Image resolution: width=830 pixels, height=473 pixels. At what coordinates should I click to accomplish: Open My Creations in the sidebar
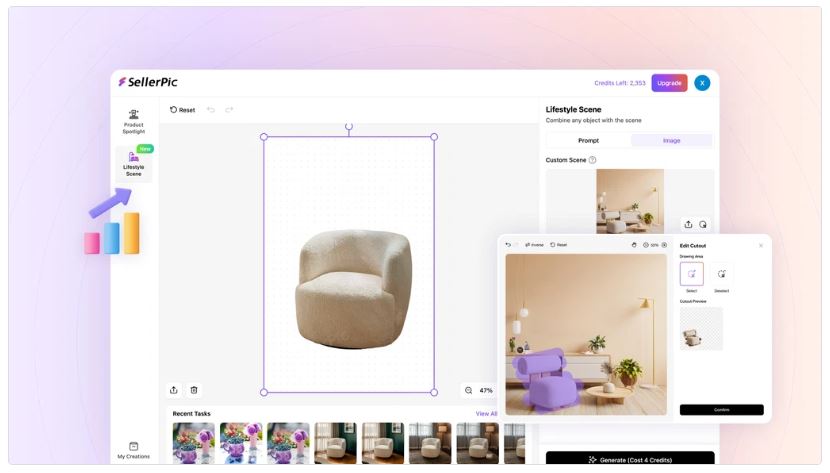coord(133,450)
